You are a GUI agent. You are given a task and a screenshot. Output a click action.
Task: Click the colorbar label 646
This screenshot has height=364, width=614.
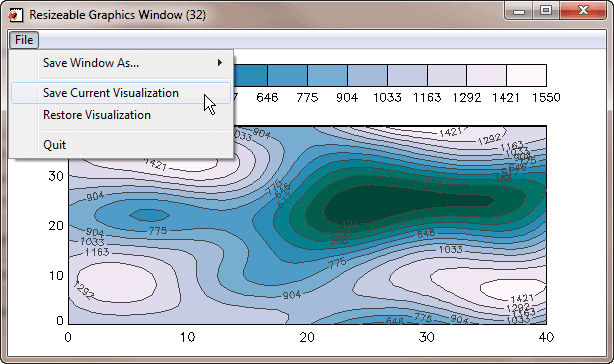[x=267, y=97]
